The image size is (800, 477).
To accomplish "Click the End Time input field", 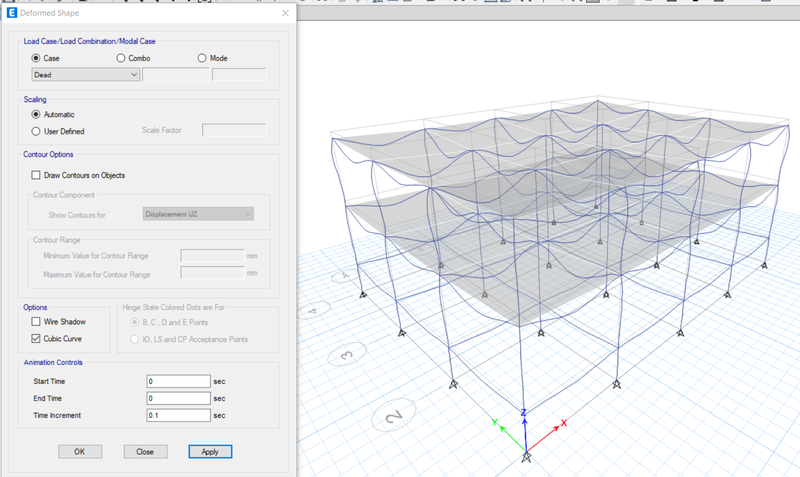I will tap(179, 398).
